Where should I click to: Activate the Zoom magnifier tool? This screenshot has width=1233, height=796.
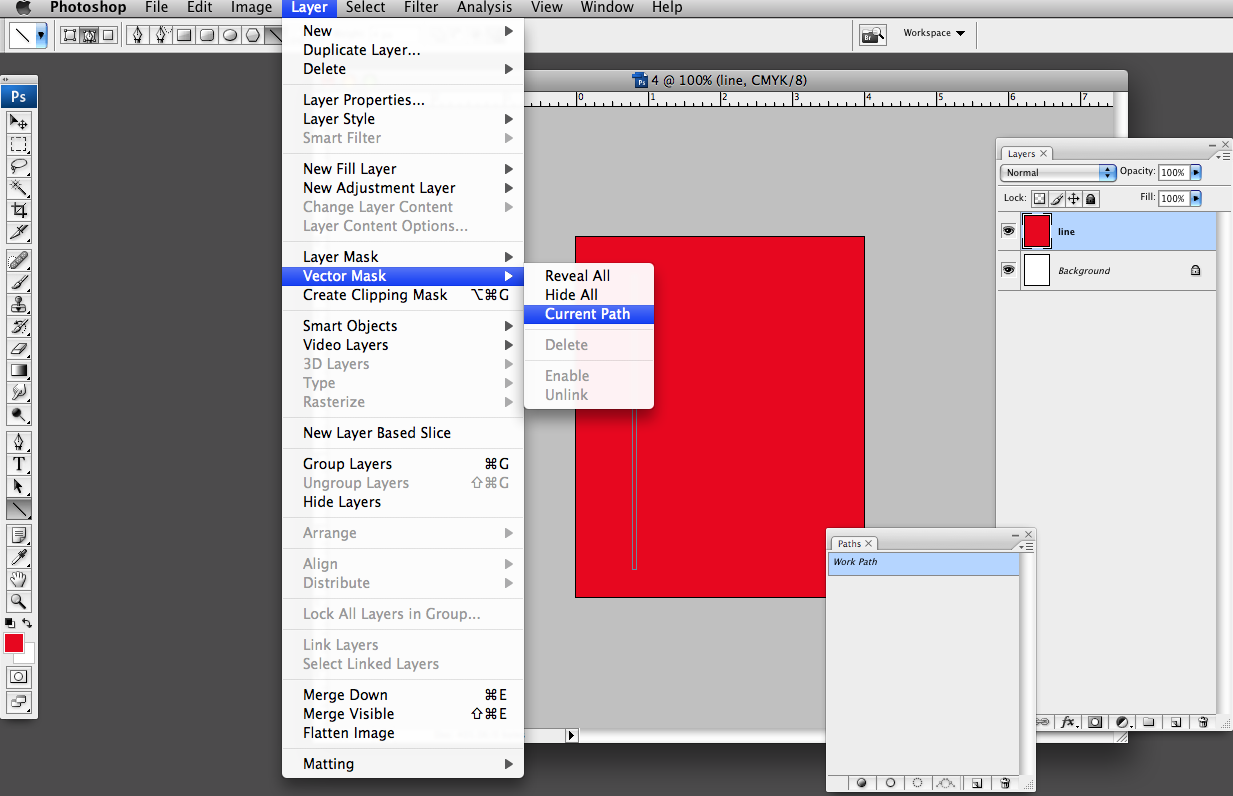click(x=19, y=601)
